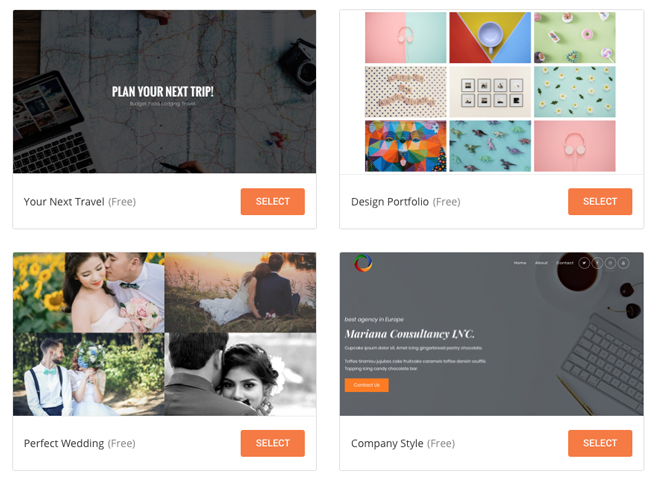Click the third circular social icon in Company Style header
The width and height of the screenshot is (660, 482).
tap(610, 263)
